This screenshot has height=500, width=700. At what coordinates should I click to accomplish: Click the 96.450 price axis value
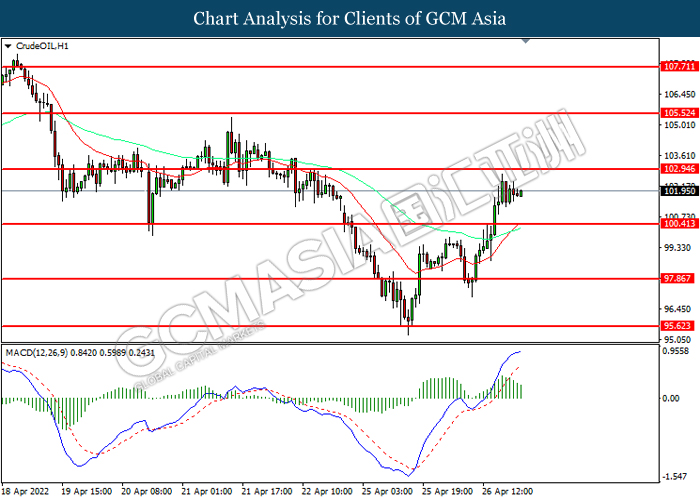click(678, 309)
